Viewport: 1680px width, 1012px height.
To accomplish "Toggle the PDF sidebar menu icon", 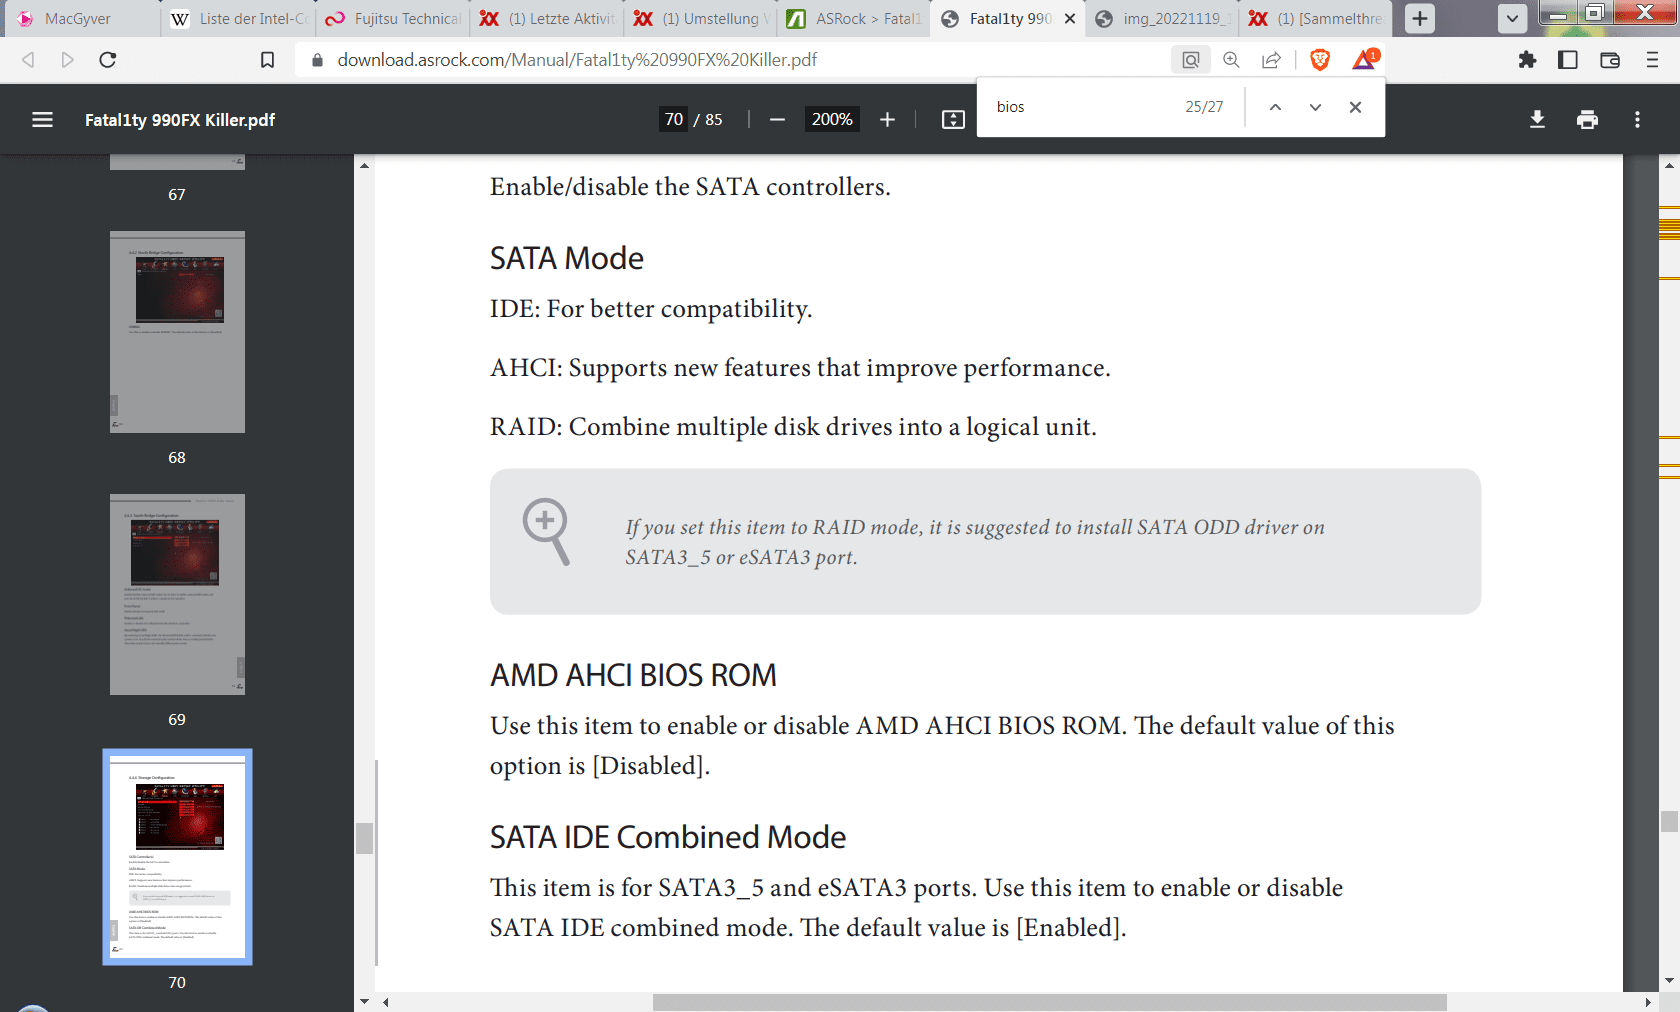I will 42,120.
